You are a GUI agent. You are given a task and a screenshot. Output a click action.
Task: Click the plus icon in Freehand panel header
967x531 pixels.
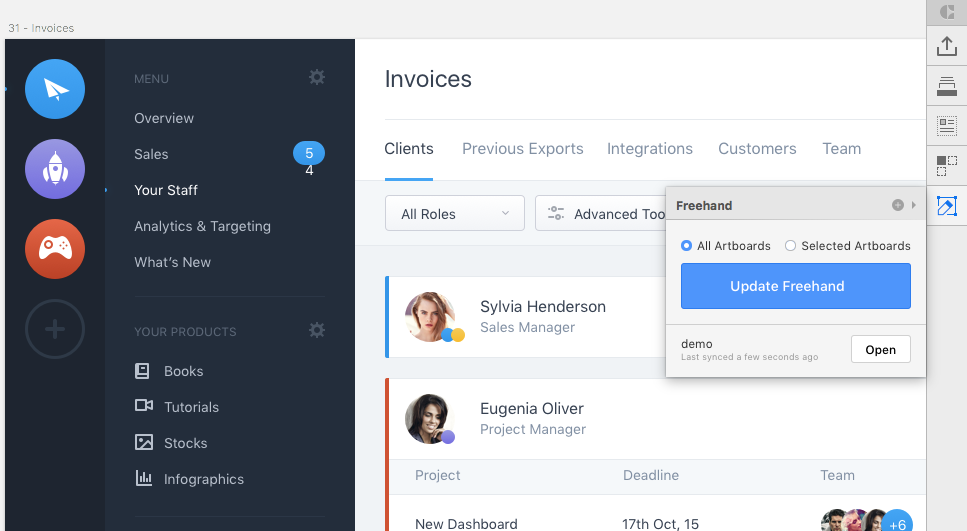pyautogui.click(x=898, y=205)
